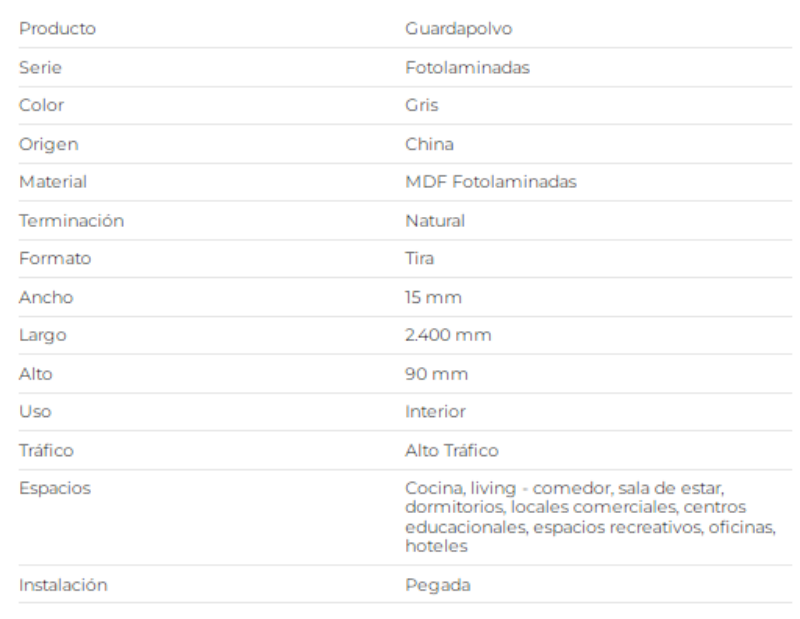This screenshot has width=800, height=619.
Task: Click the Gris color value
Action: (421, 105)
